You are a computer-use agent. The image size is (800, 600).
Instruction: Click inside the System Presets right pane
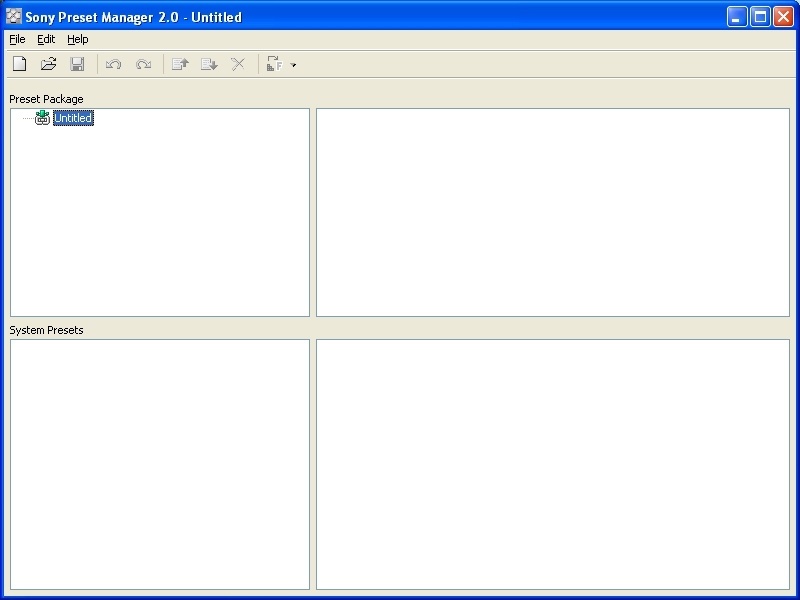coord(552,464)
